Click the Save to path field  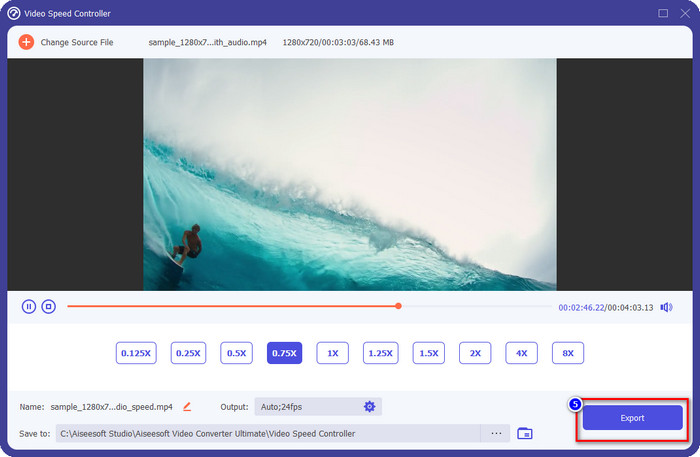pos(268,433)
